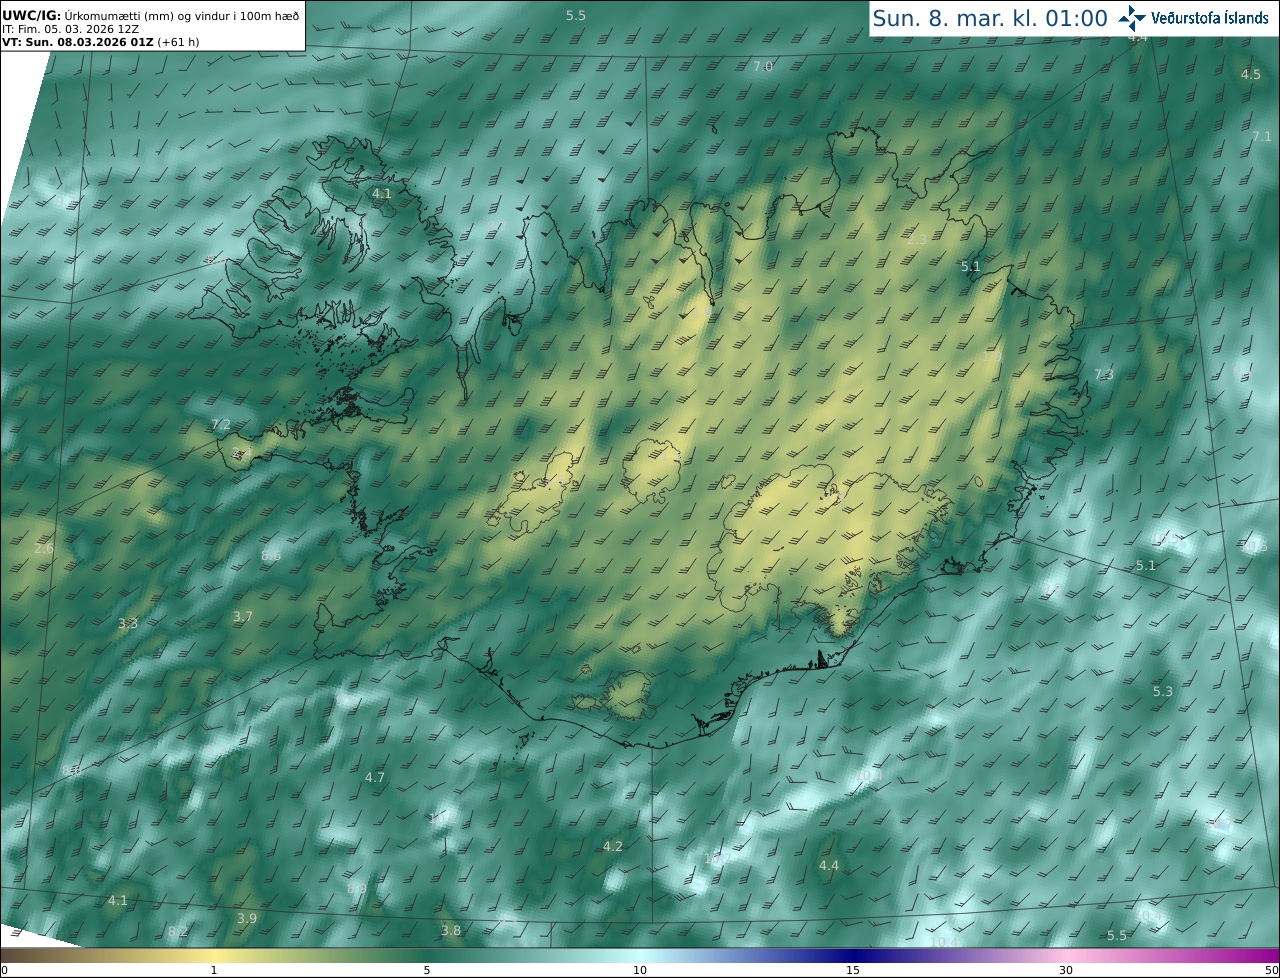
Task: Click the 'Sun. 8. mar. kl. 01:00' timestamp
Action: pos(990,18)
